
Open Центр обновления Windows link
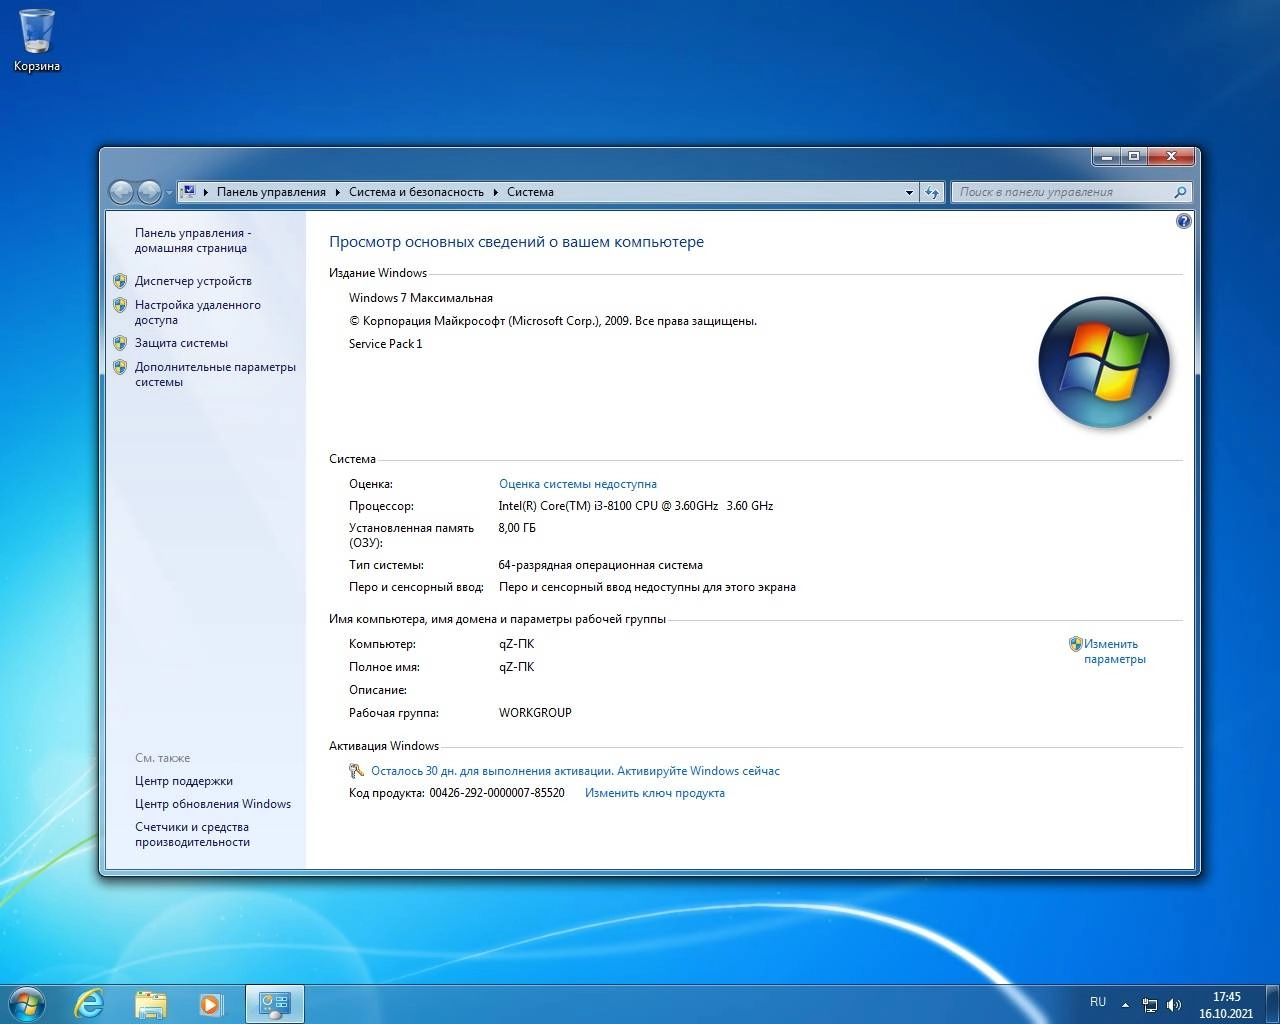213,804
